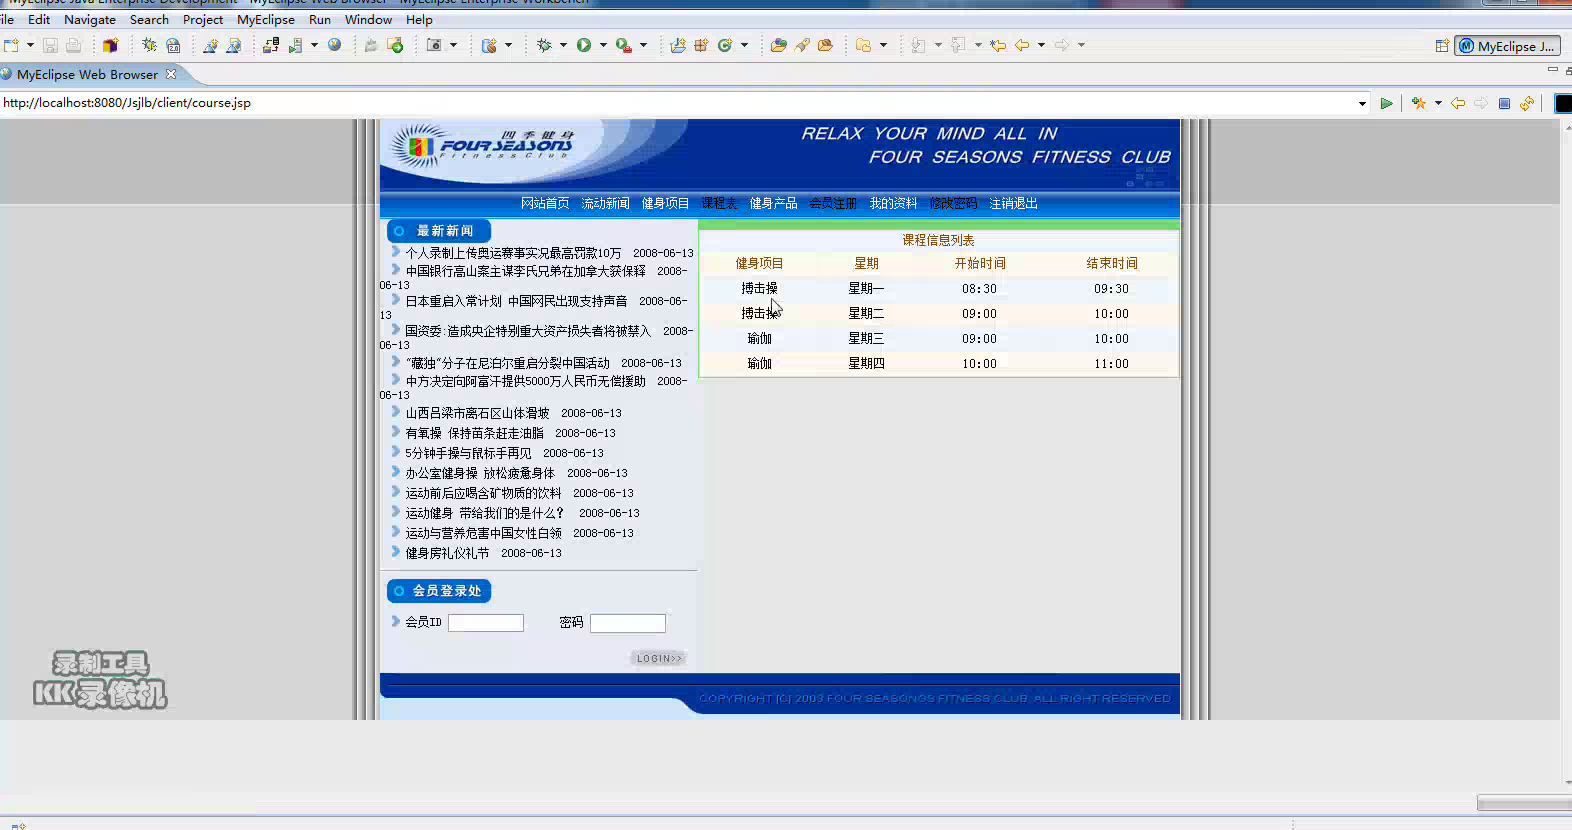This screenshot has width=1572, height=830.
Task: Open the New wizard dropdown arrow
Action: (x=30, y=45)
